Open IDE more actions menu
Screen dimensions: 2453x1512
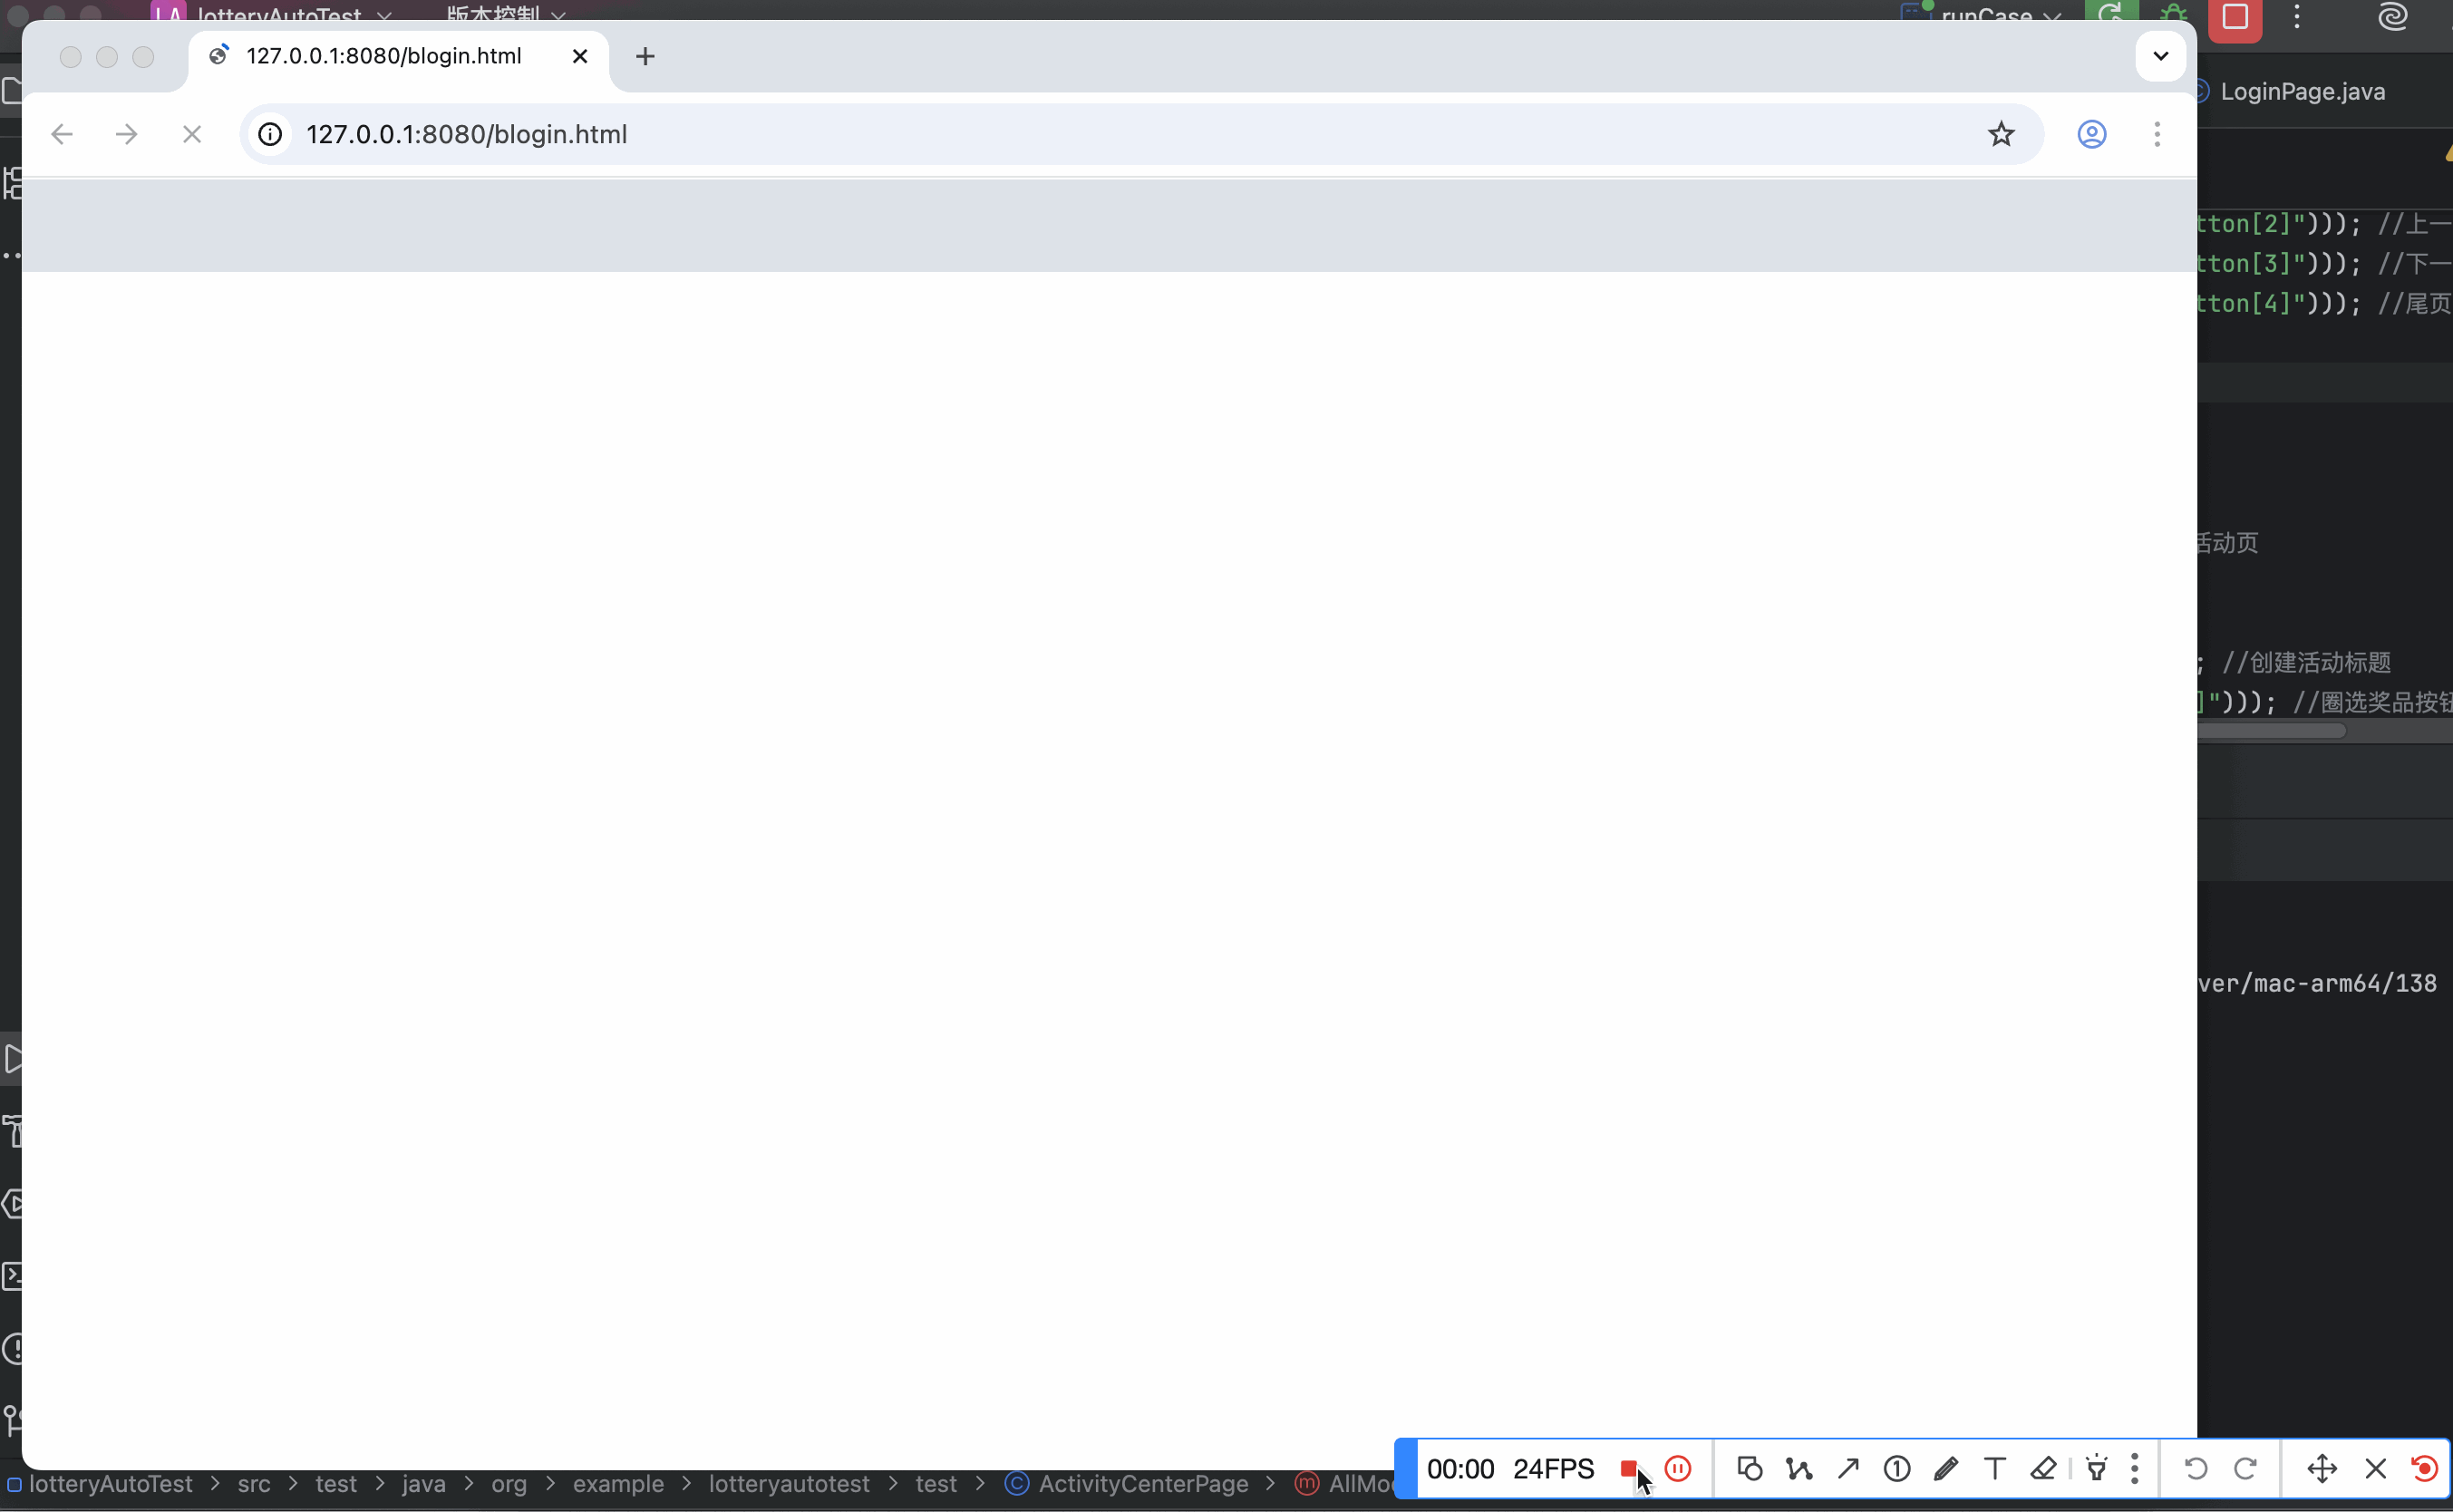coord(2297,16)
